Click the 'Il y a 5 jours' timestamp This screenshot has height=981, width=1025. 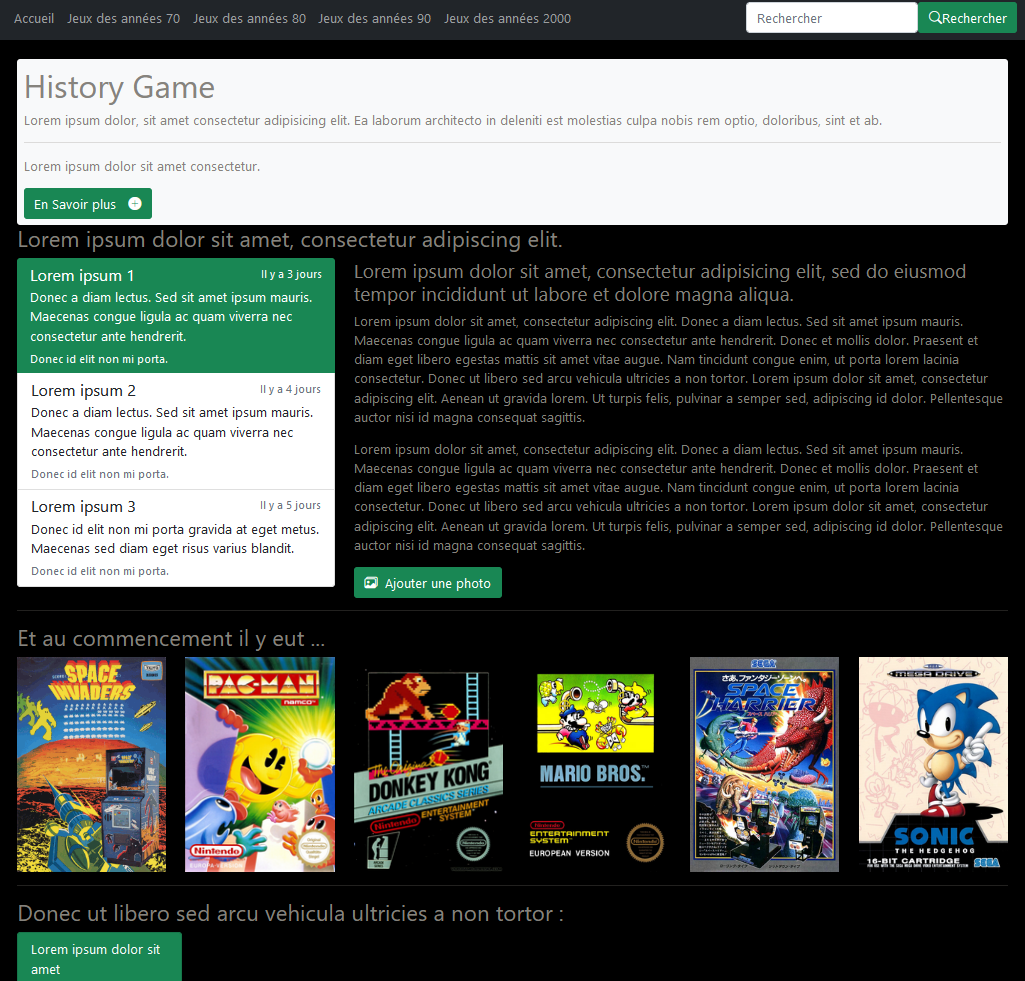pos(290,505)
